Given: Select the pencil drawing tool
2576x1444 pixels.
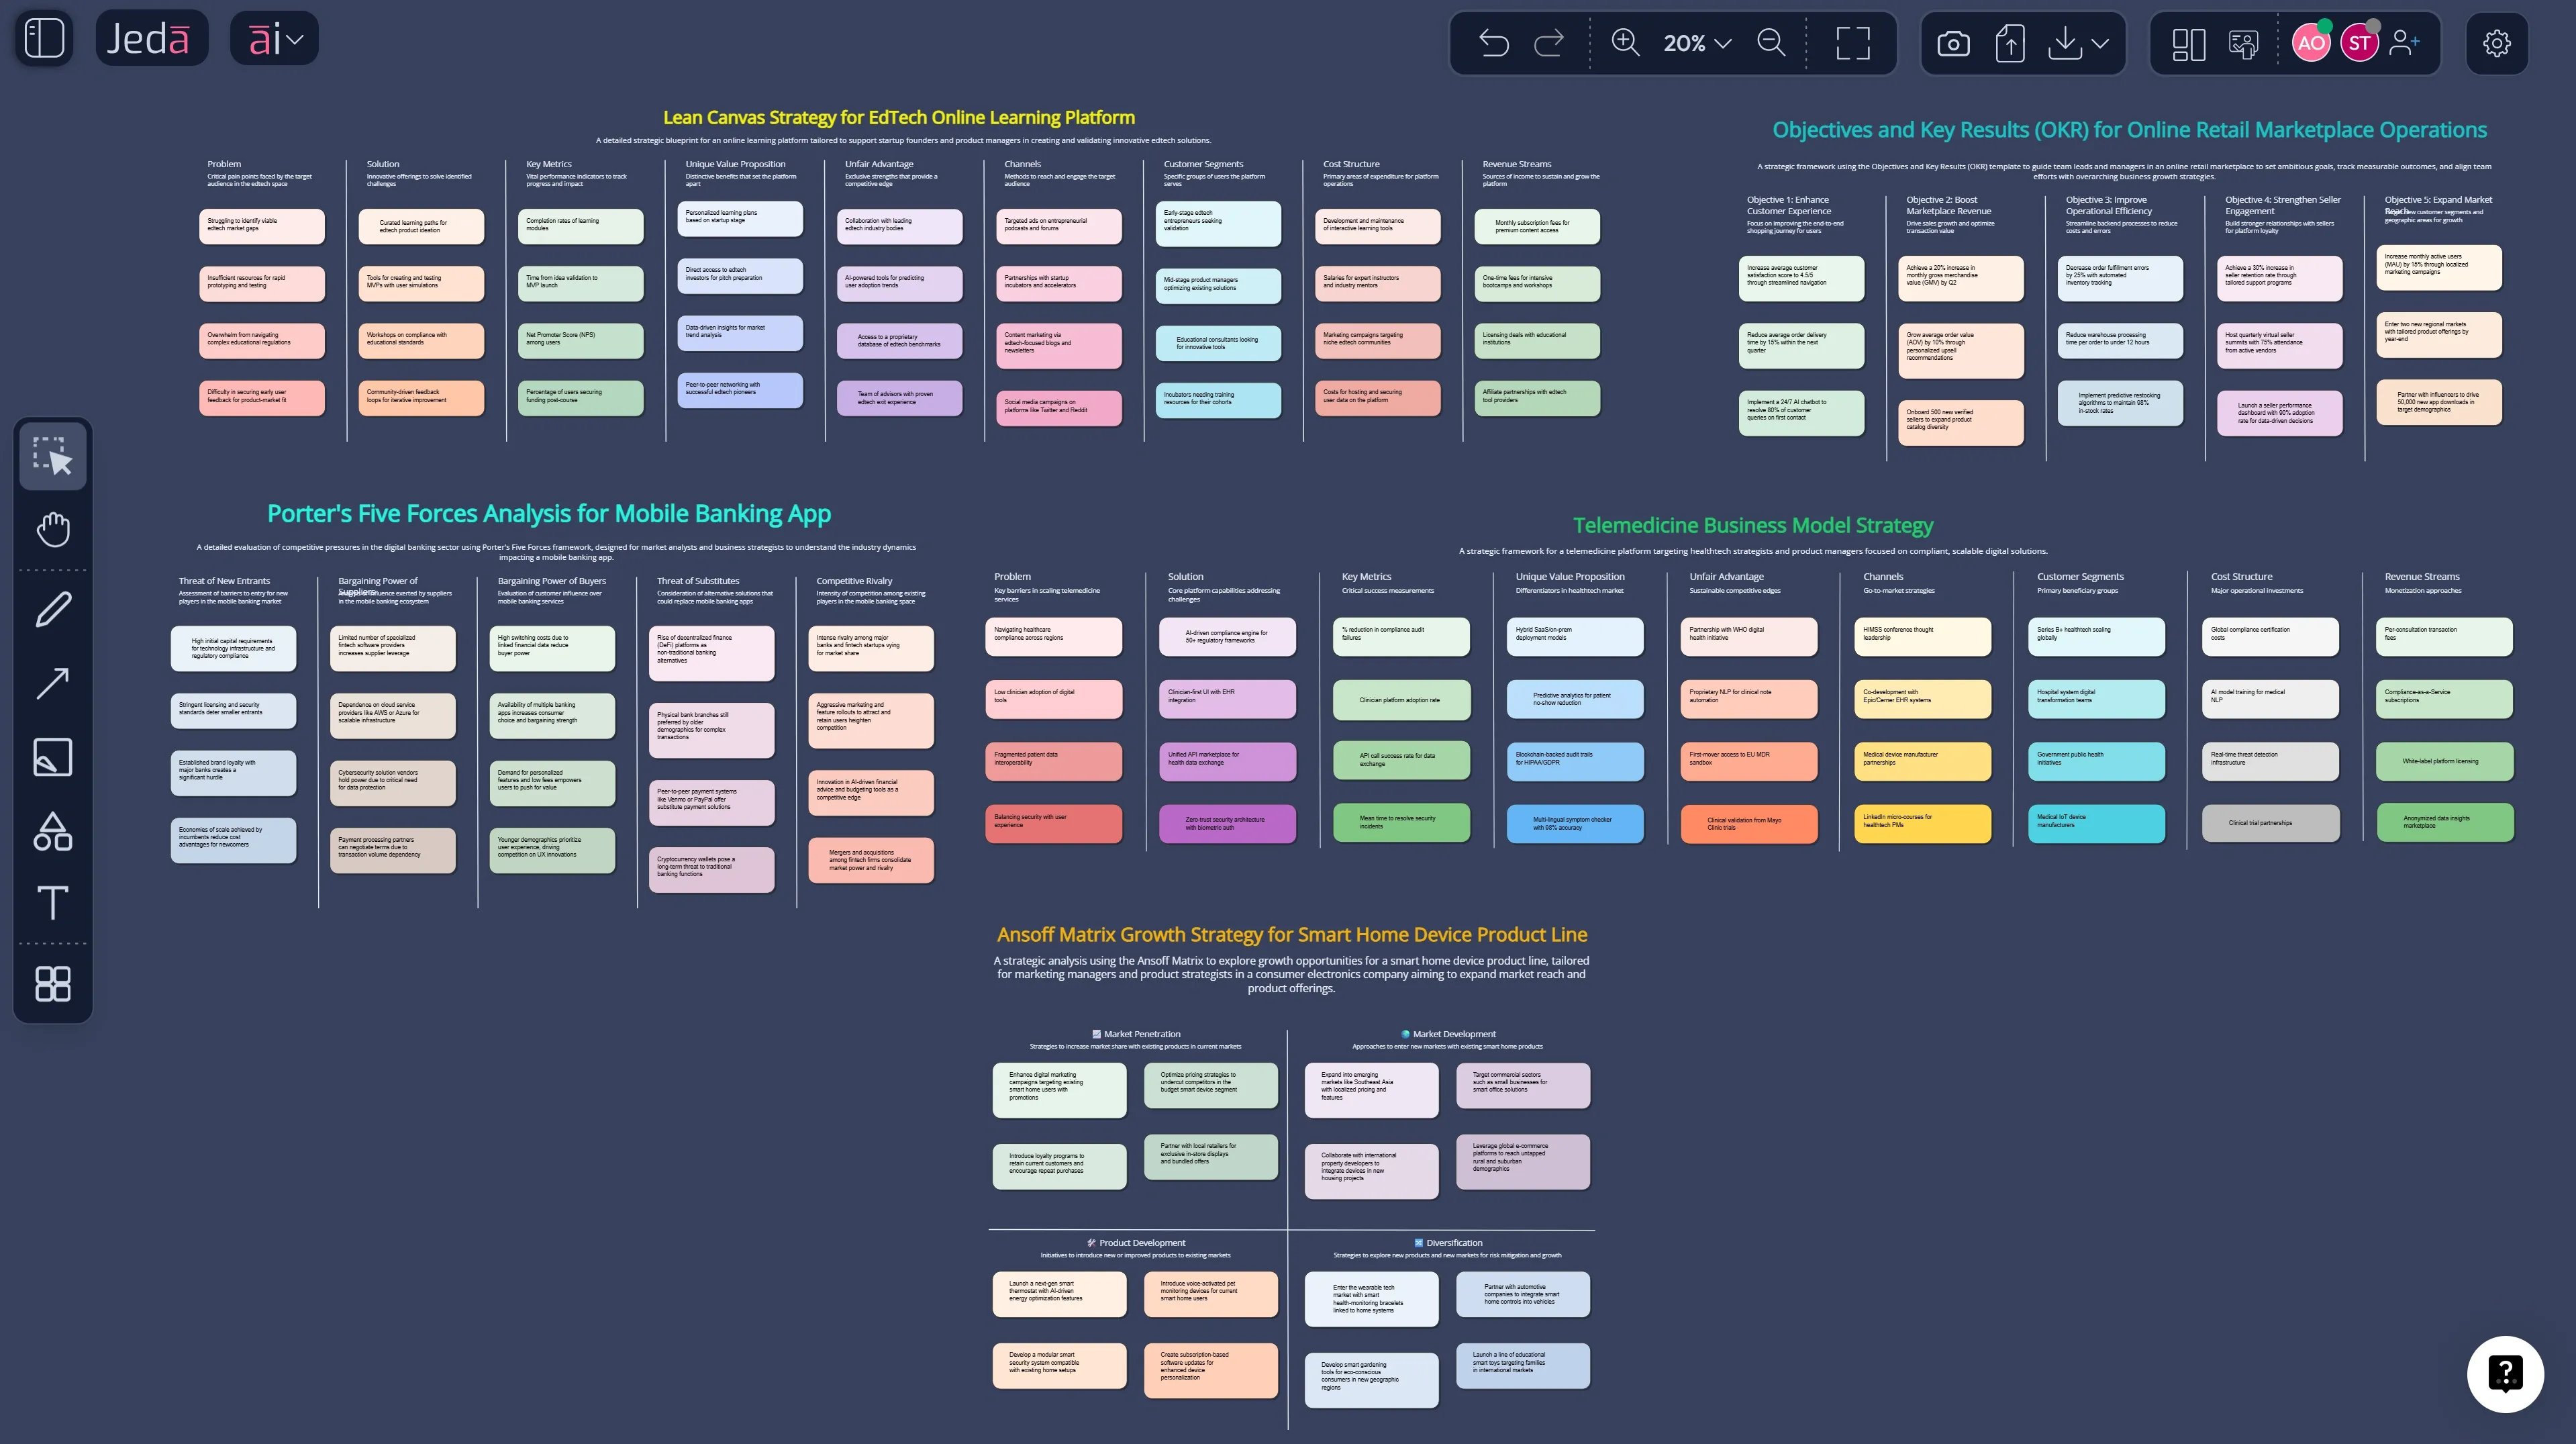Looking at the screenshot, I should pyautogui.click(x=53, y=608).
